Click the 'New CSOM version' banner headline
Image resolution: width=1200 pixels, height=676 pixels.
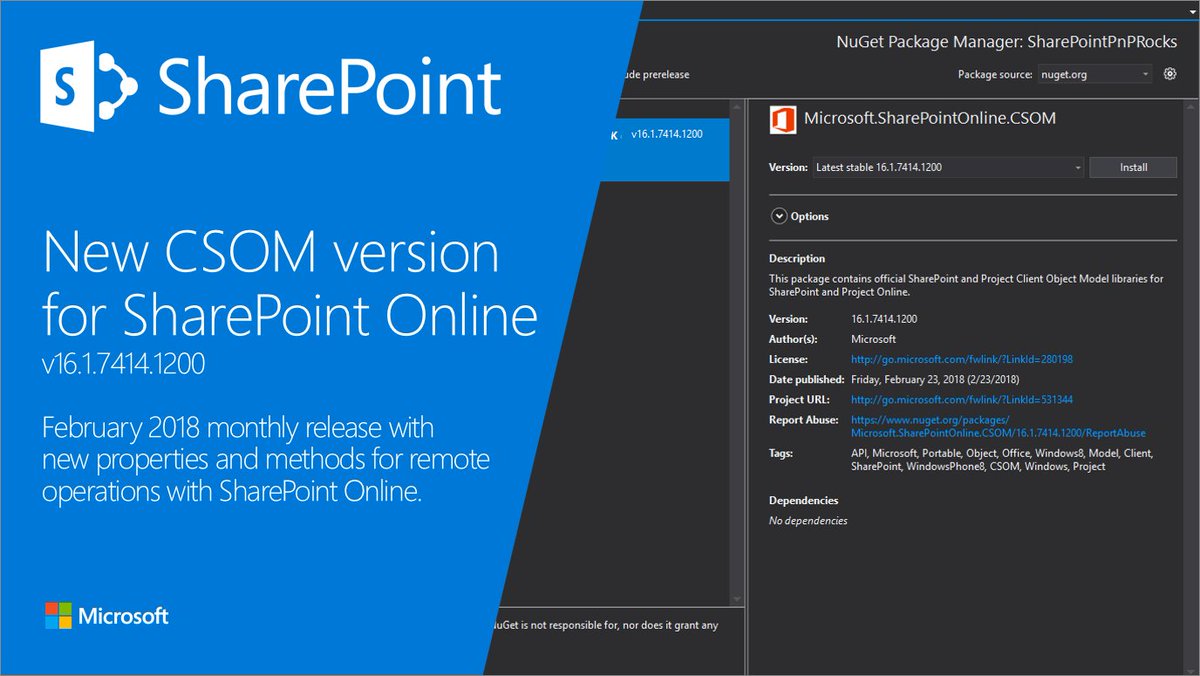coord(270,253)
